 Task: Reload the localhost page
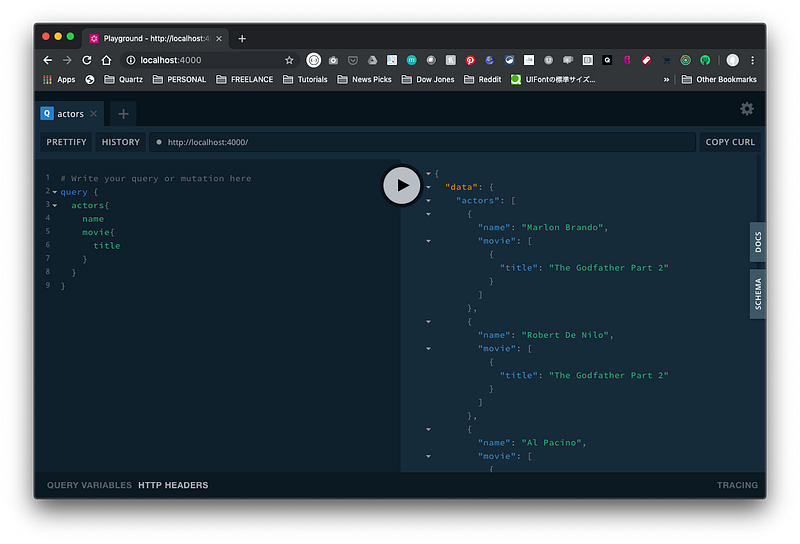[87, 60]
